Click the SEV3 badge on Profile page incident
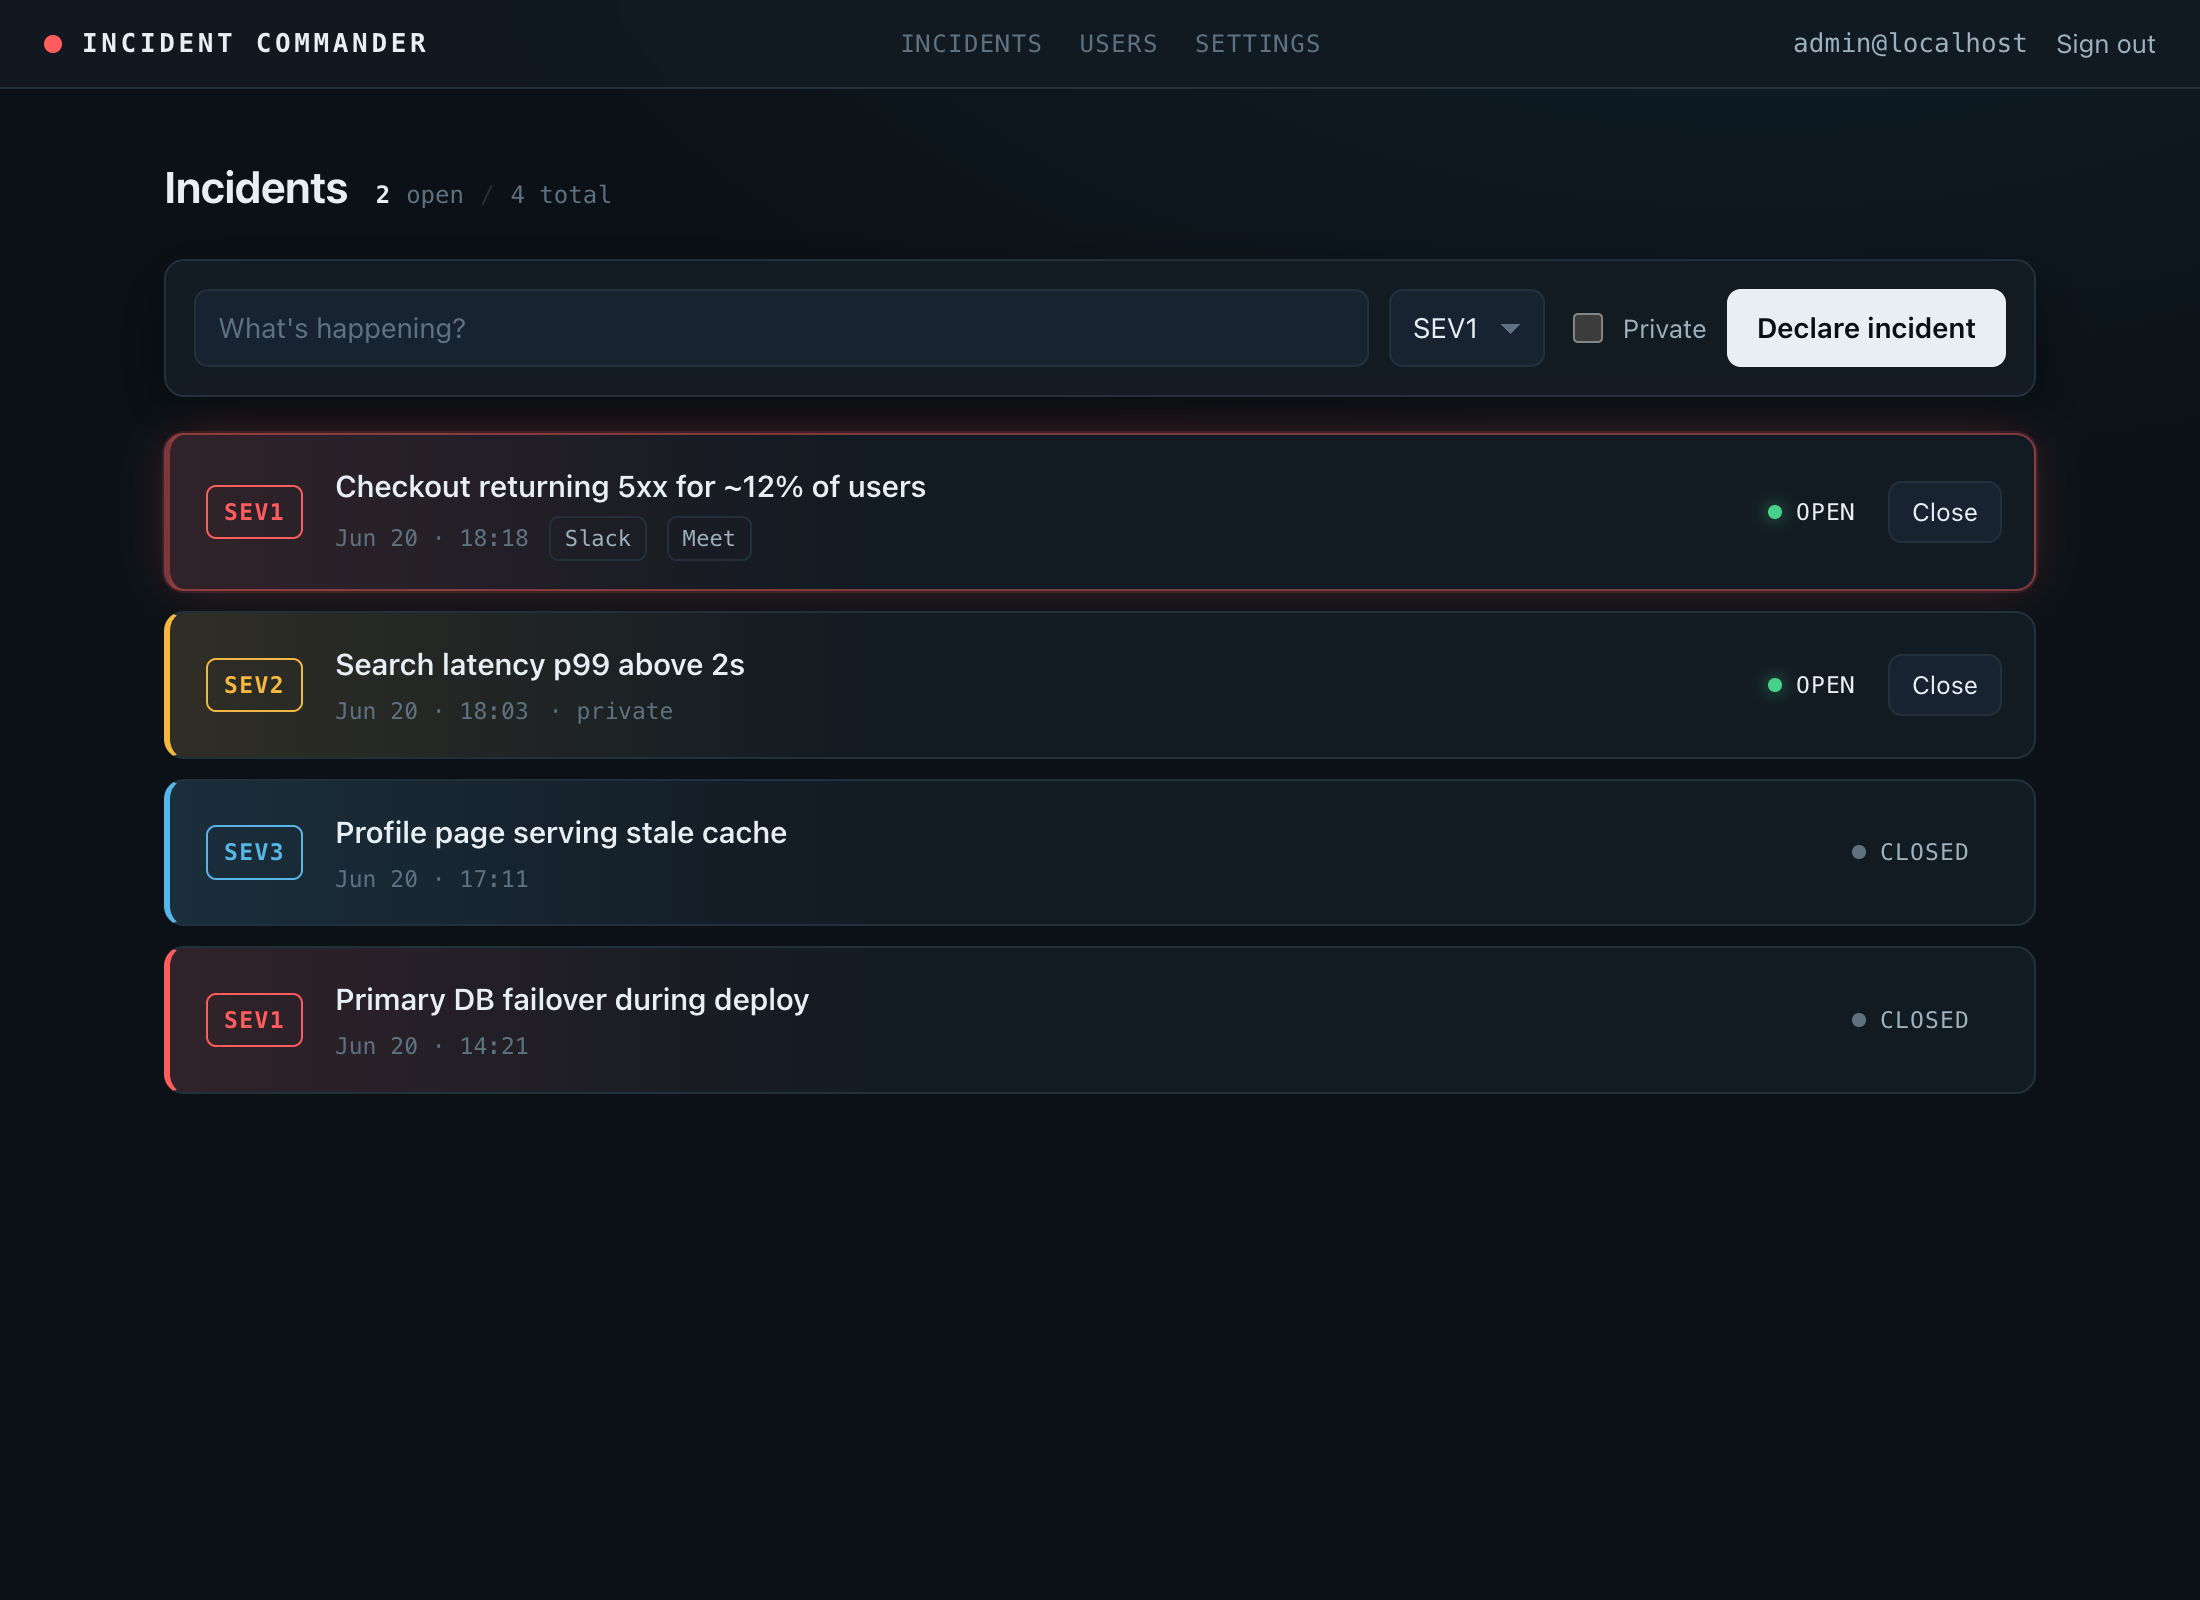Viewport: 2200px width, 1600px height. click(254, 852)
